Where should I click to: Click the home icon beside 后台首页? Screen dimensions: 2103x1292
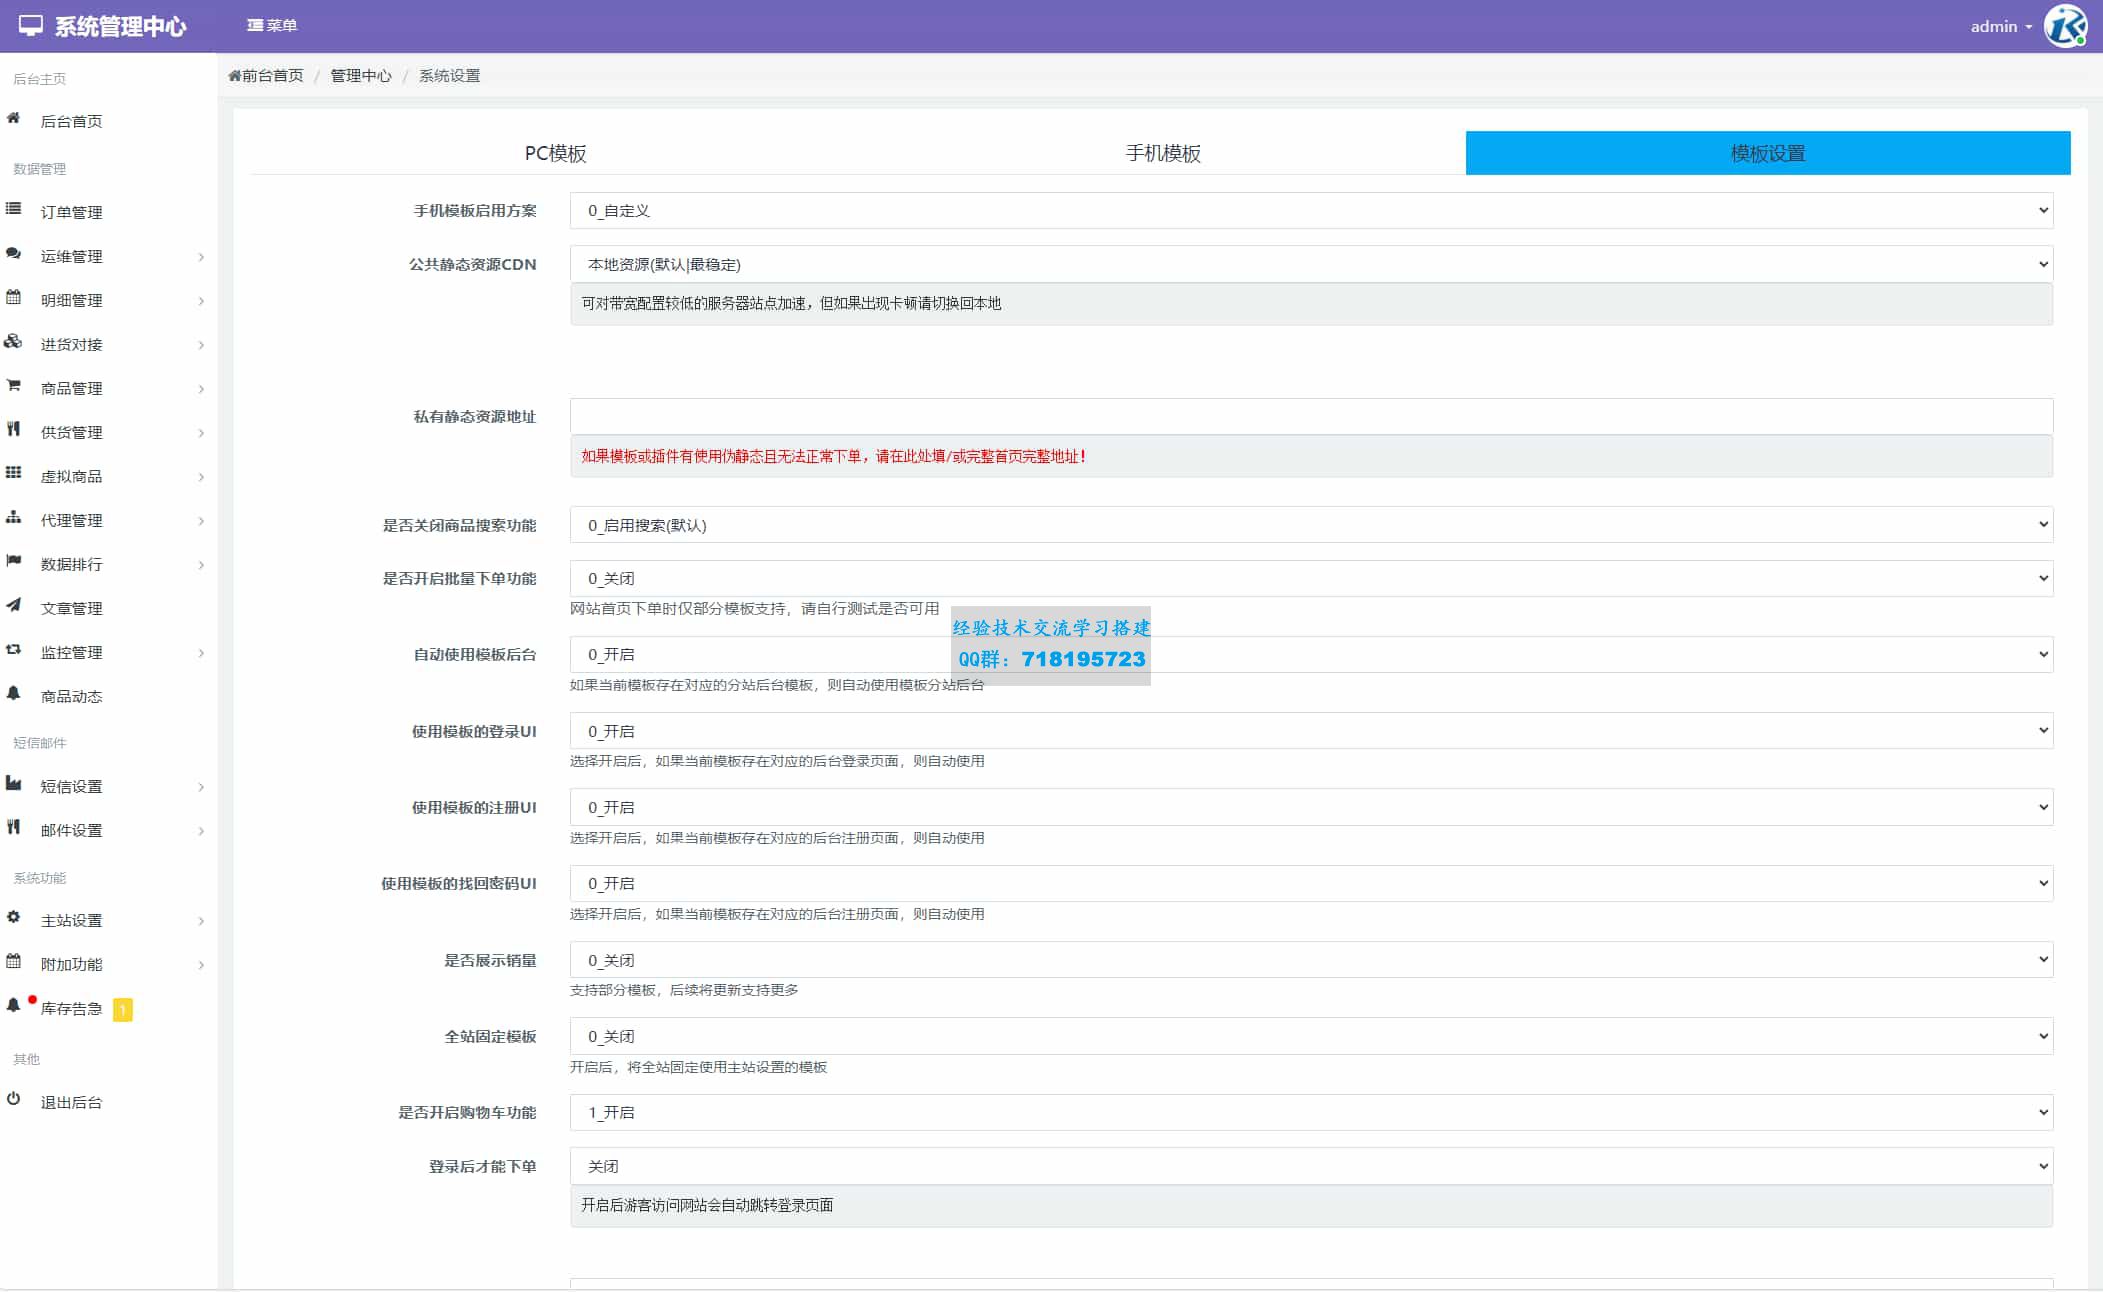click(x=13, y=118)
